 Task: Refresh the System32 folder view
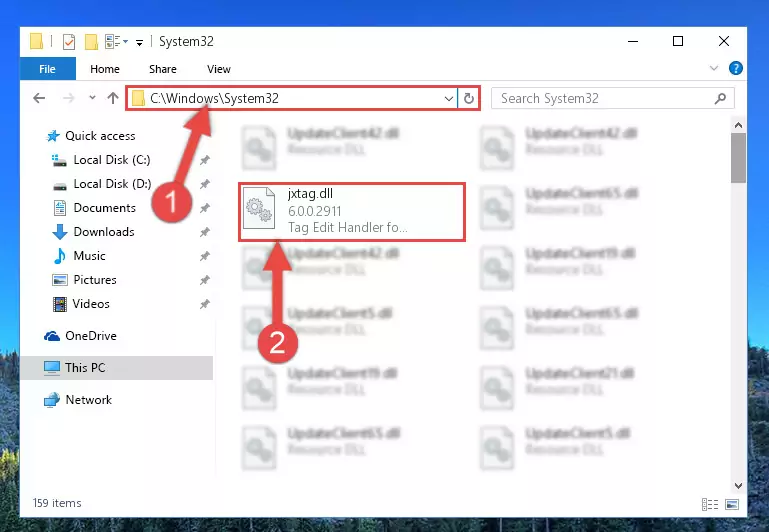(x=469, y=99)
